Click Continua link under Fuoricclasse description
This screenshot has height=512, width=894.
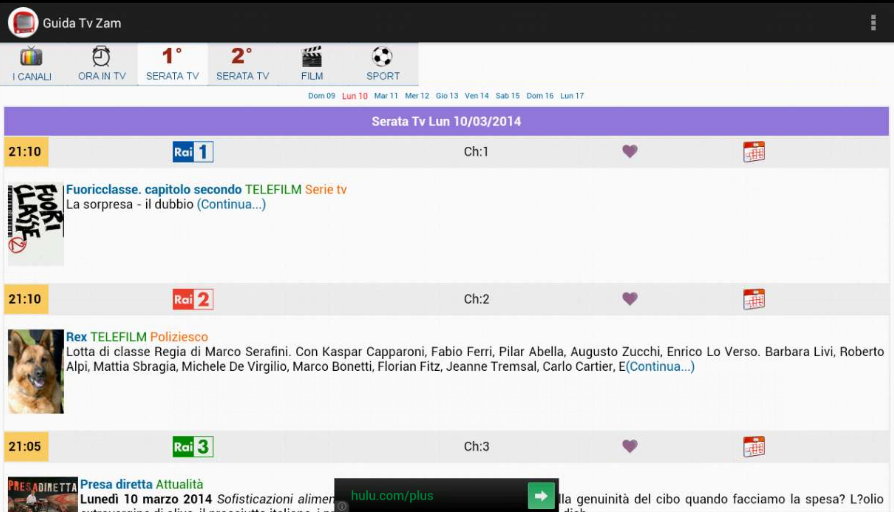(x=231, y=204)
